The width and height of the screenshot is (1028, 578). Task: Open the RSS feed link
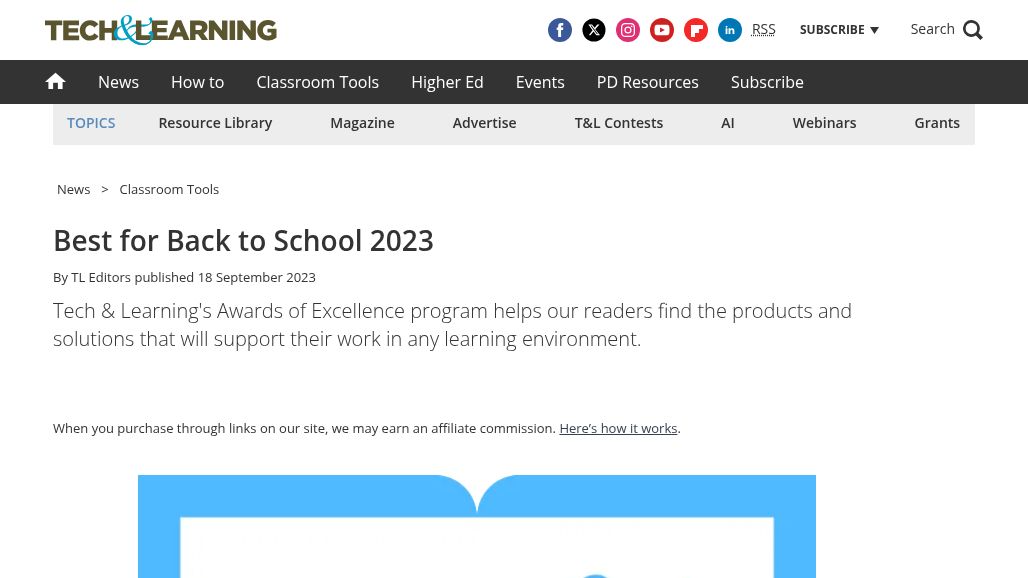(x=763, y=29)
